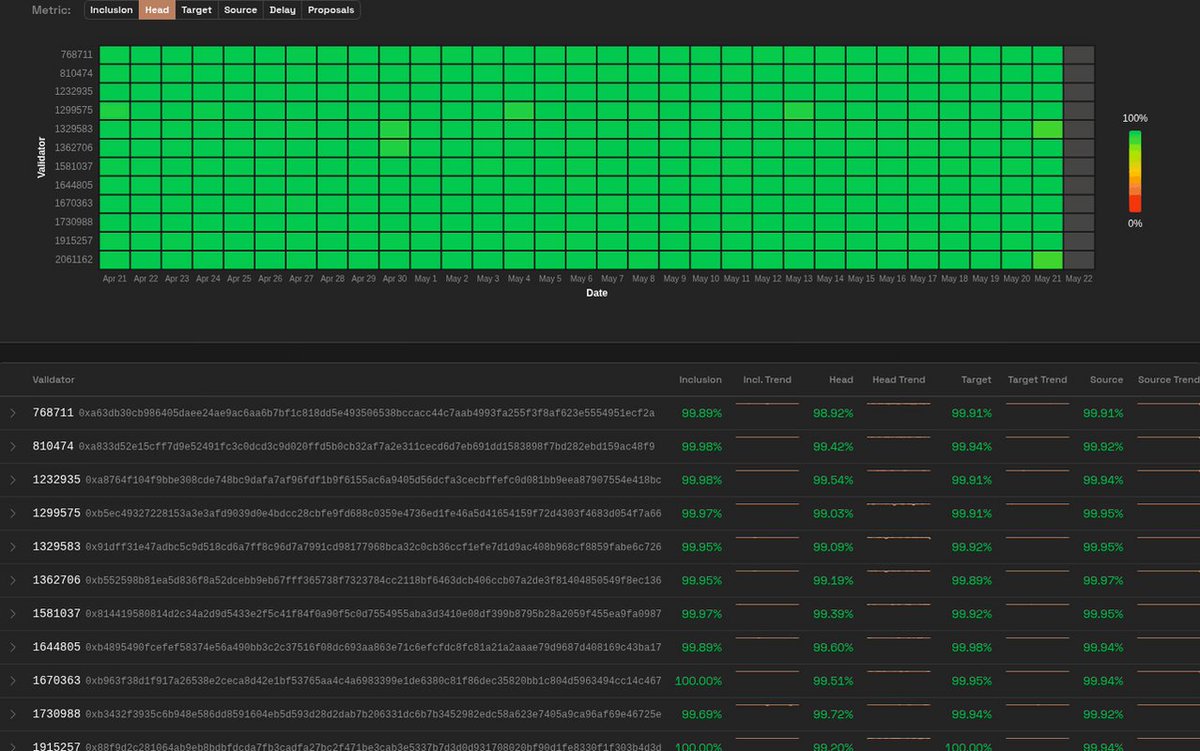Expand row for validator 1670363

[x=13, y=681]
